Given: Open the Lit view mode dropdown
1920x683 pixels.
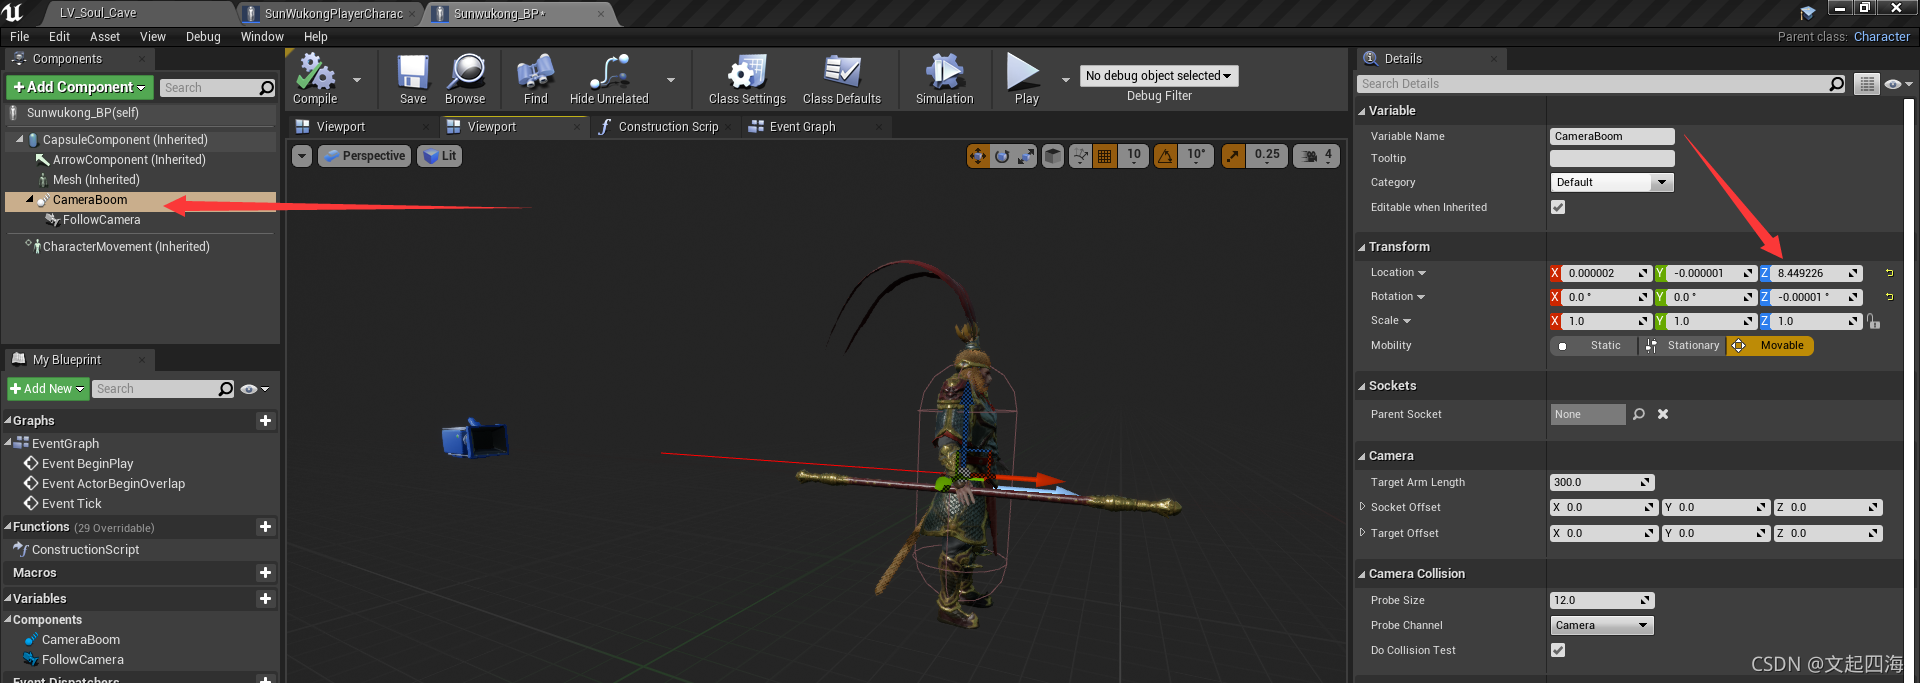Looking at the screenshot, I should (x=439, y=156).
